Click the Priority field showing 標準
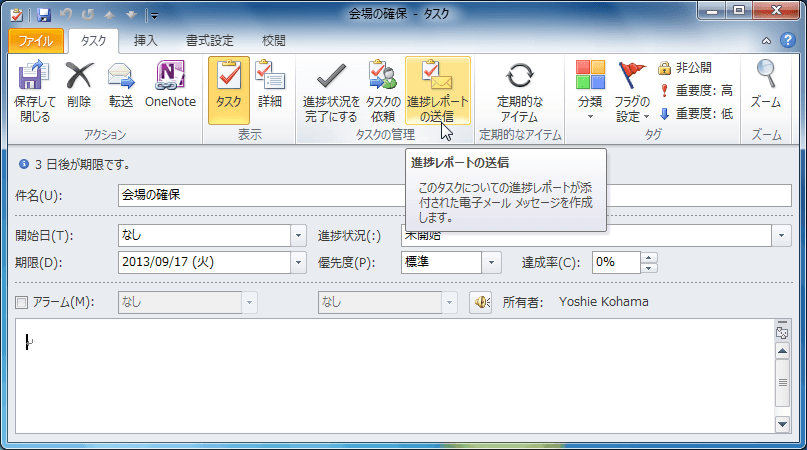Image resolution: width=807 pixels, height=450 pixels. coord(441,263)
